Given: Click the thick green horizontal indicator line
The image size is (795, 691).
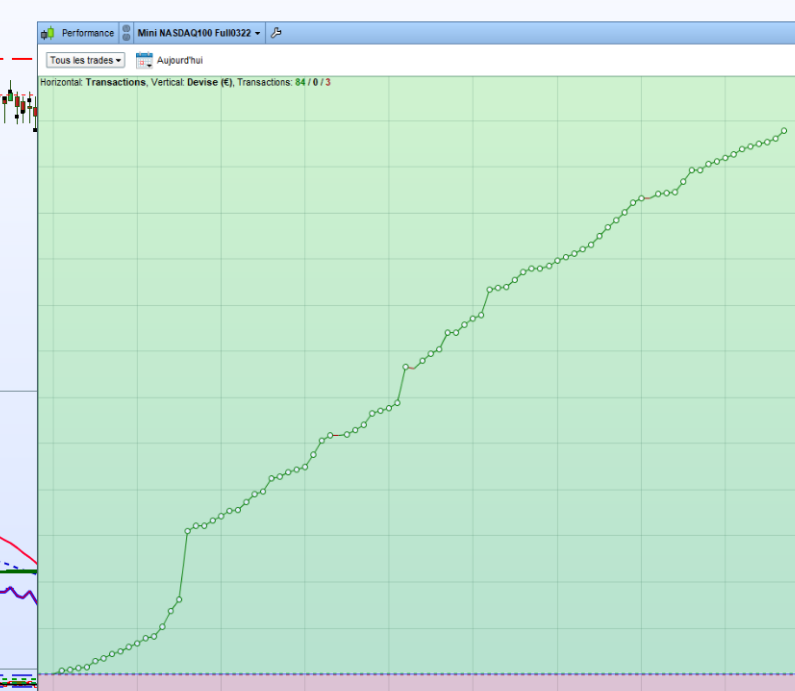Looking at the screenshot, I should click(x=18, y=571).
